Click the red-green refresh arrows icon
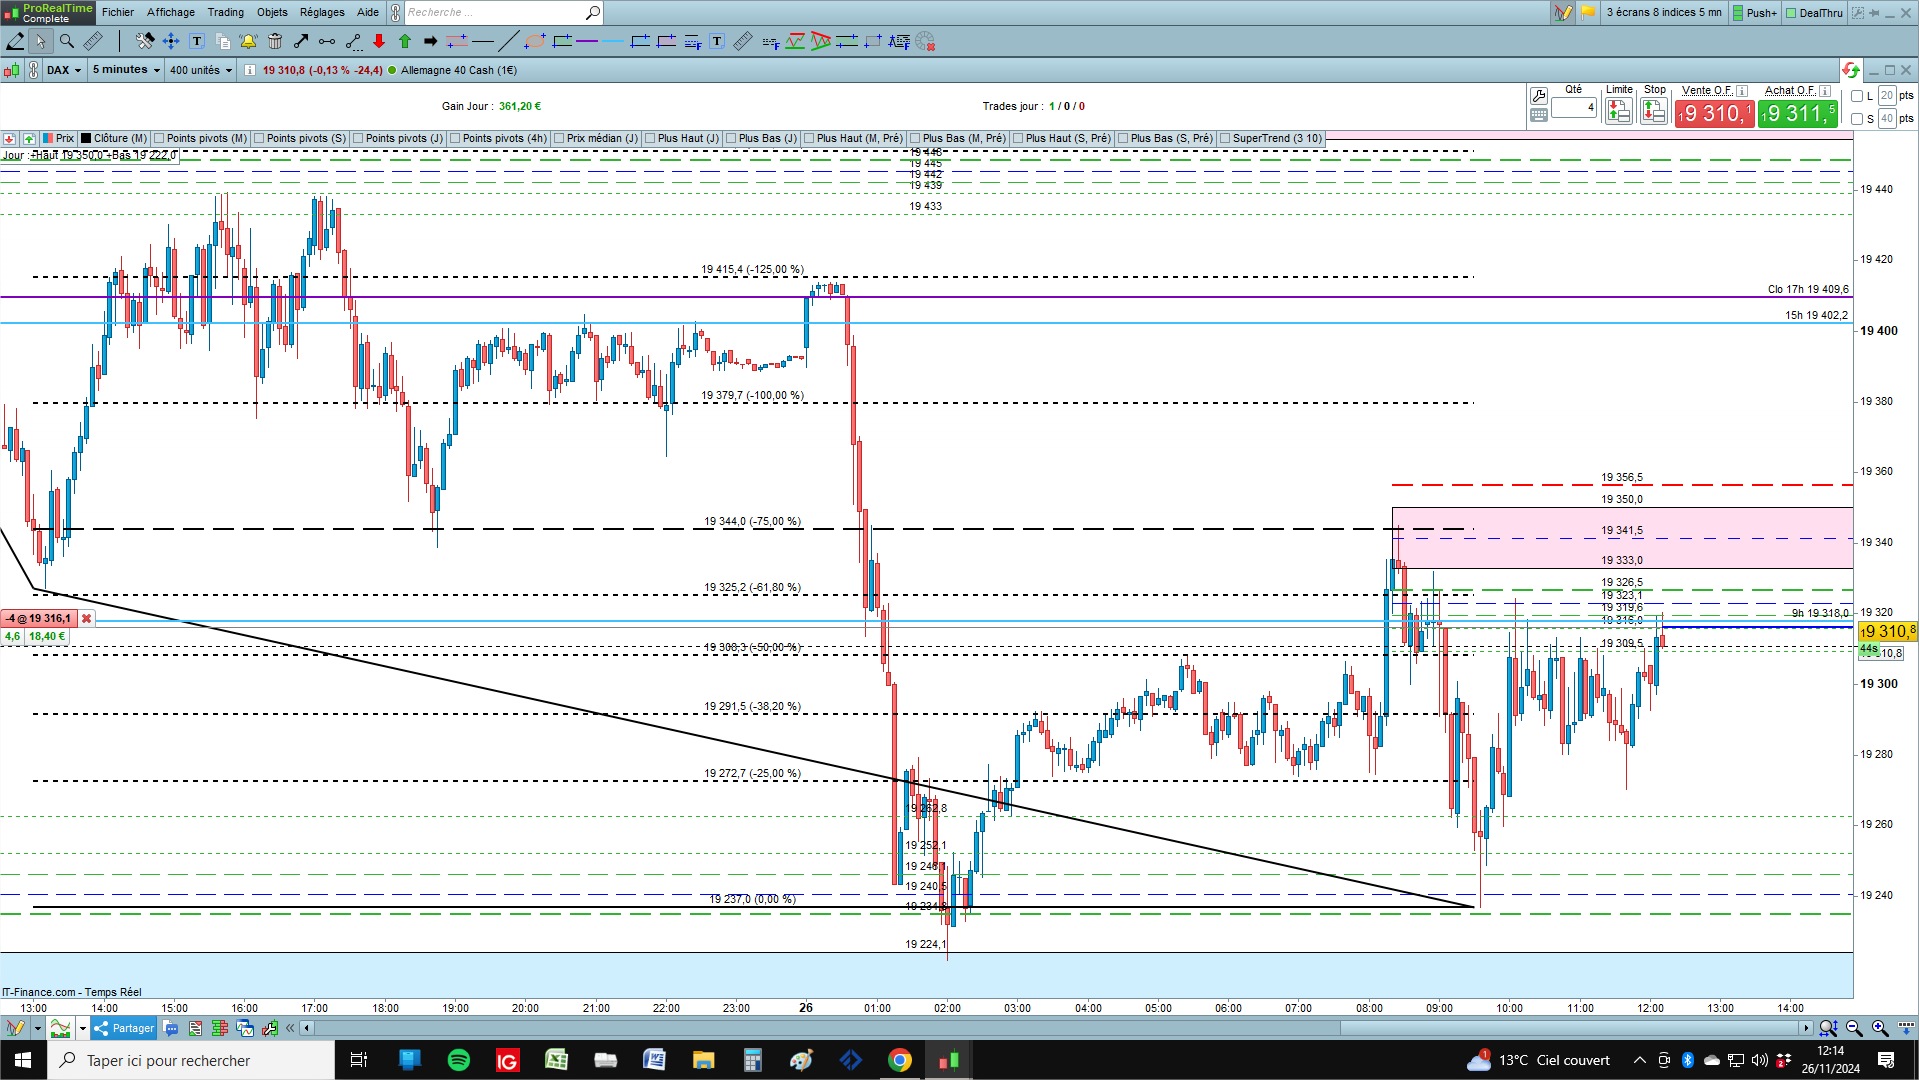 click(x=1850, y=70)
